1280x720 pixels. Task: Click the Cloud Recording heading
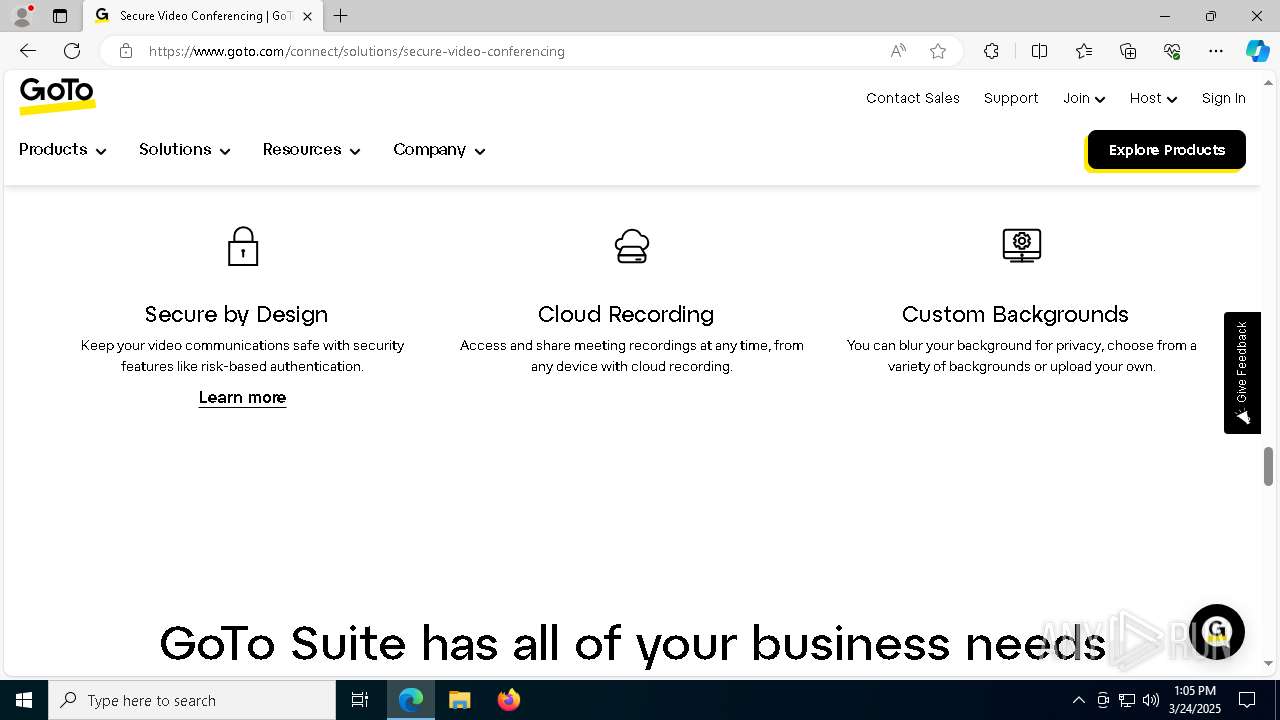[x=626, y=314]
